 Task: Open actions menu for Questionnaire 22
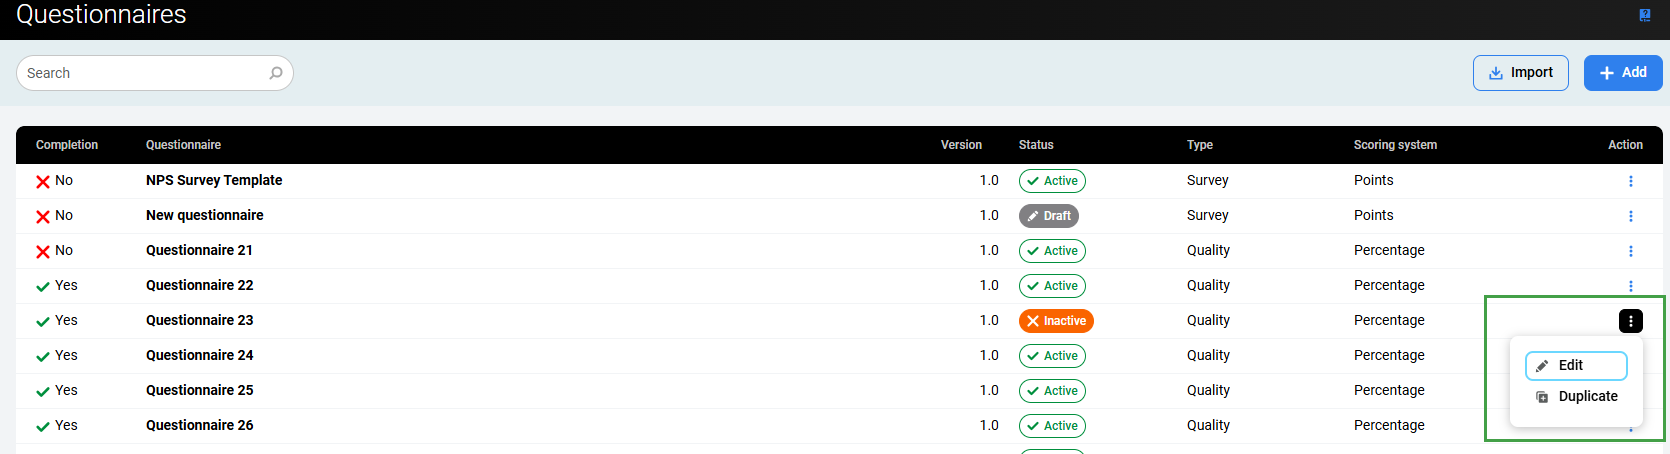point(1630,286)
